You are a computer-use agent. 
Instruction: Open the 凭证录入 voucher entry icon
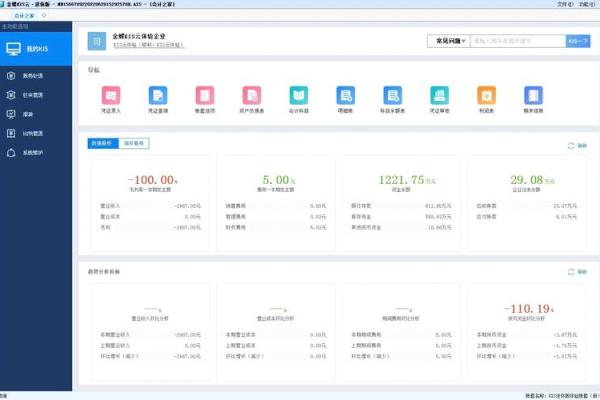point(111,95)
